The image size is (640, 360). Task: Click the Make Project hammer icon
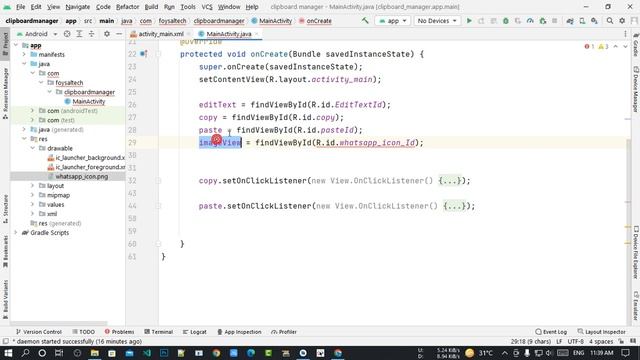point(365,20)
